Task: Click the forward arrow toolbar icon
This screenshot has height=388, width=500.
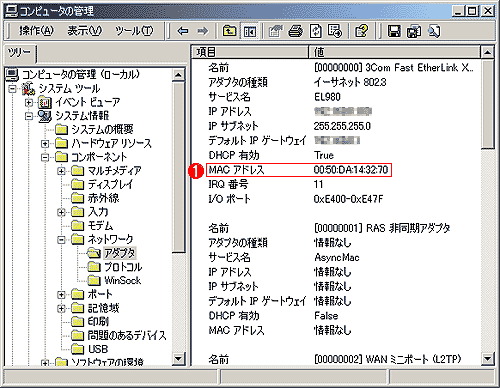Action: [202, 31]
